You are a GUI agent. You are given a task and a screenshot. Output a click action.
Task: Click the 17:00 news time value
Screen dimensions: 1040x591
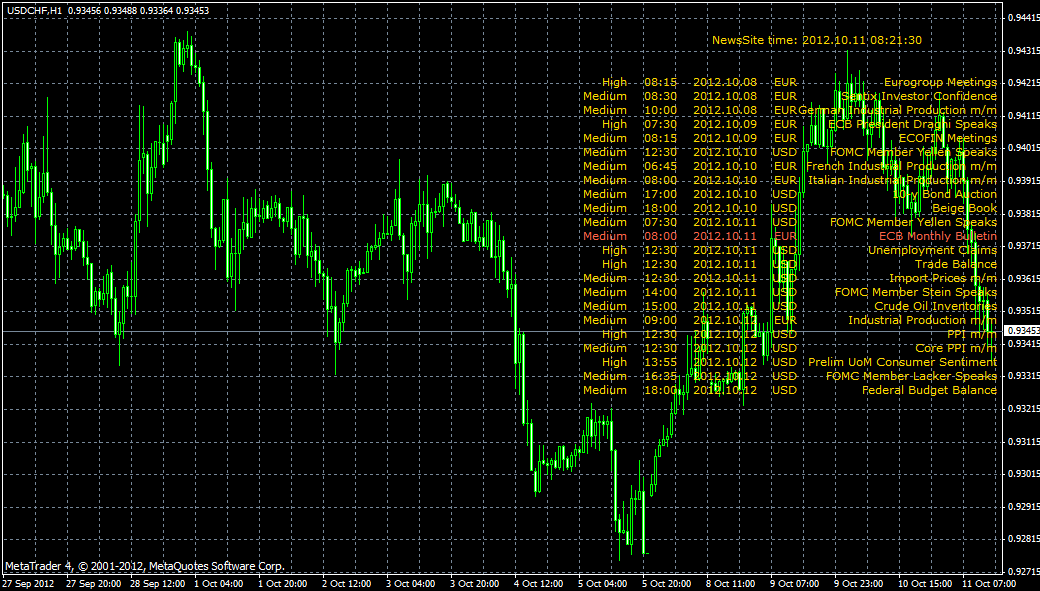661,194
